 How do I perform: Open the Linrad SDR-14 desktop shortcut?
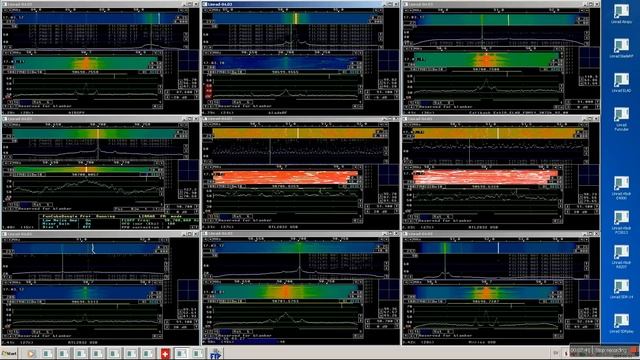point(621,289)
